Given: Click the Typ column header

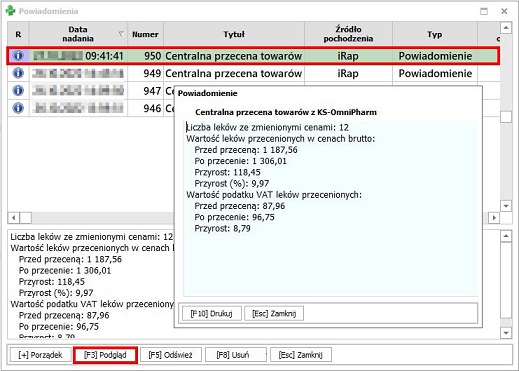Looking at the screenshot, I should (435, 34).
